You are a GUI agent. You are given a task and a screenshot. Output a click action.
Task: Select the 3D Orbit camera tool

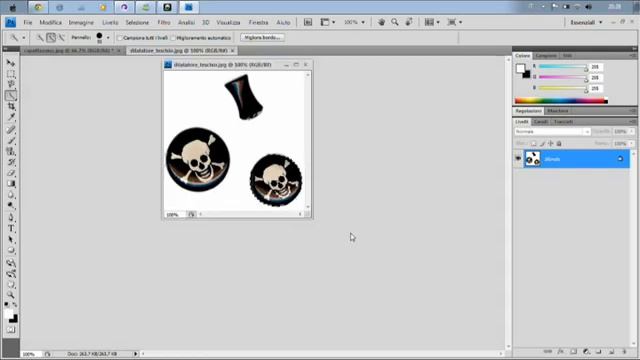[11, 273]
